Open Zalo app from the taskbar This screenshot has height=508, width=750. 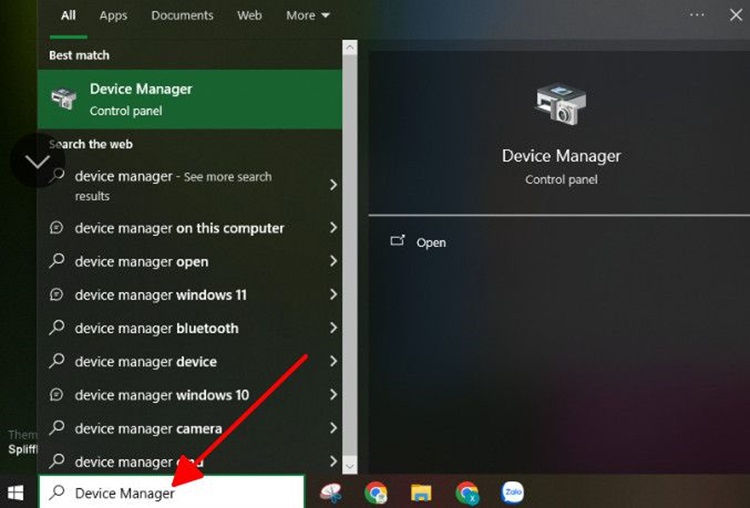click(512, 492)
